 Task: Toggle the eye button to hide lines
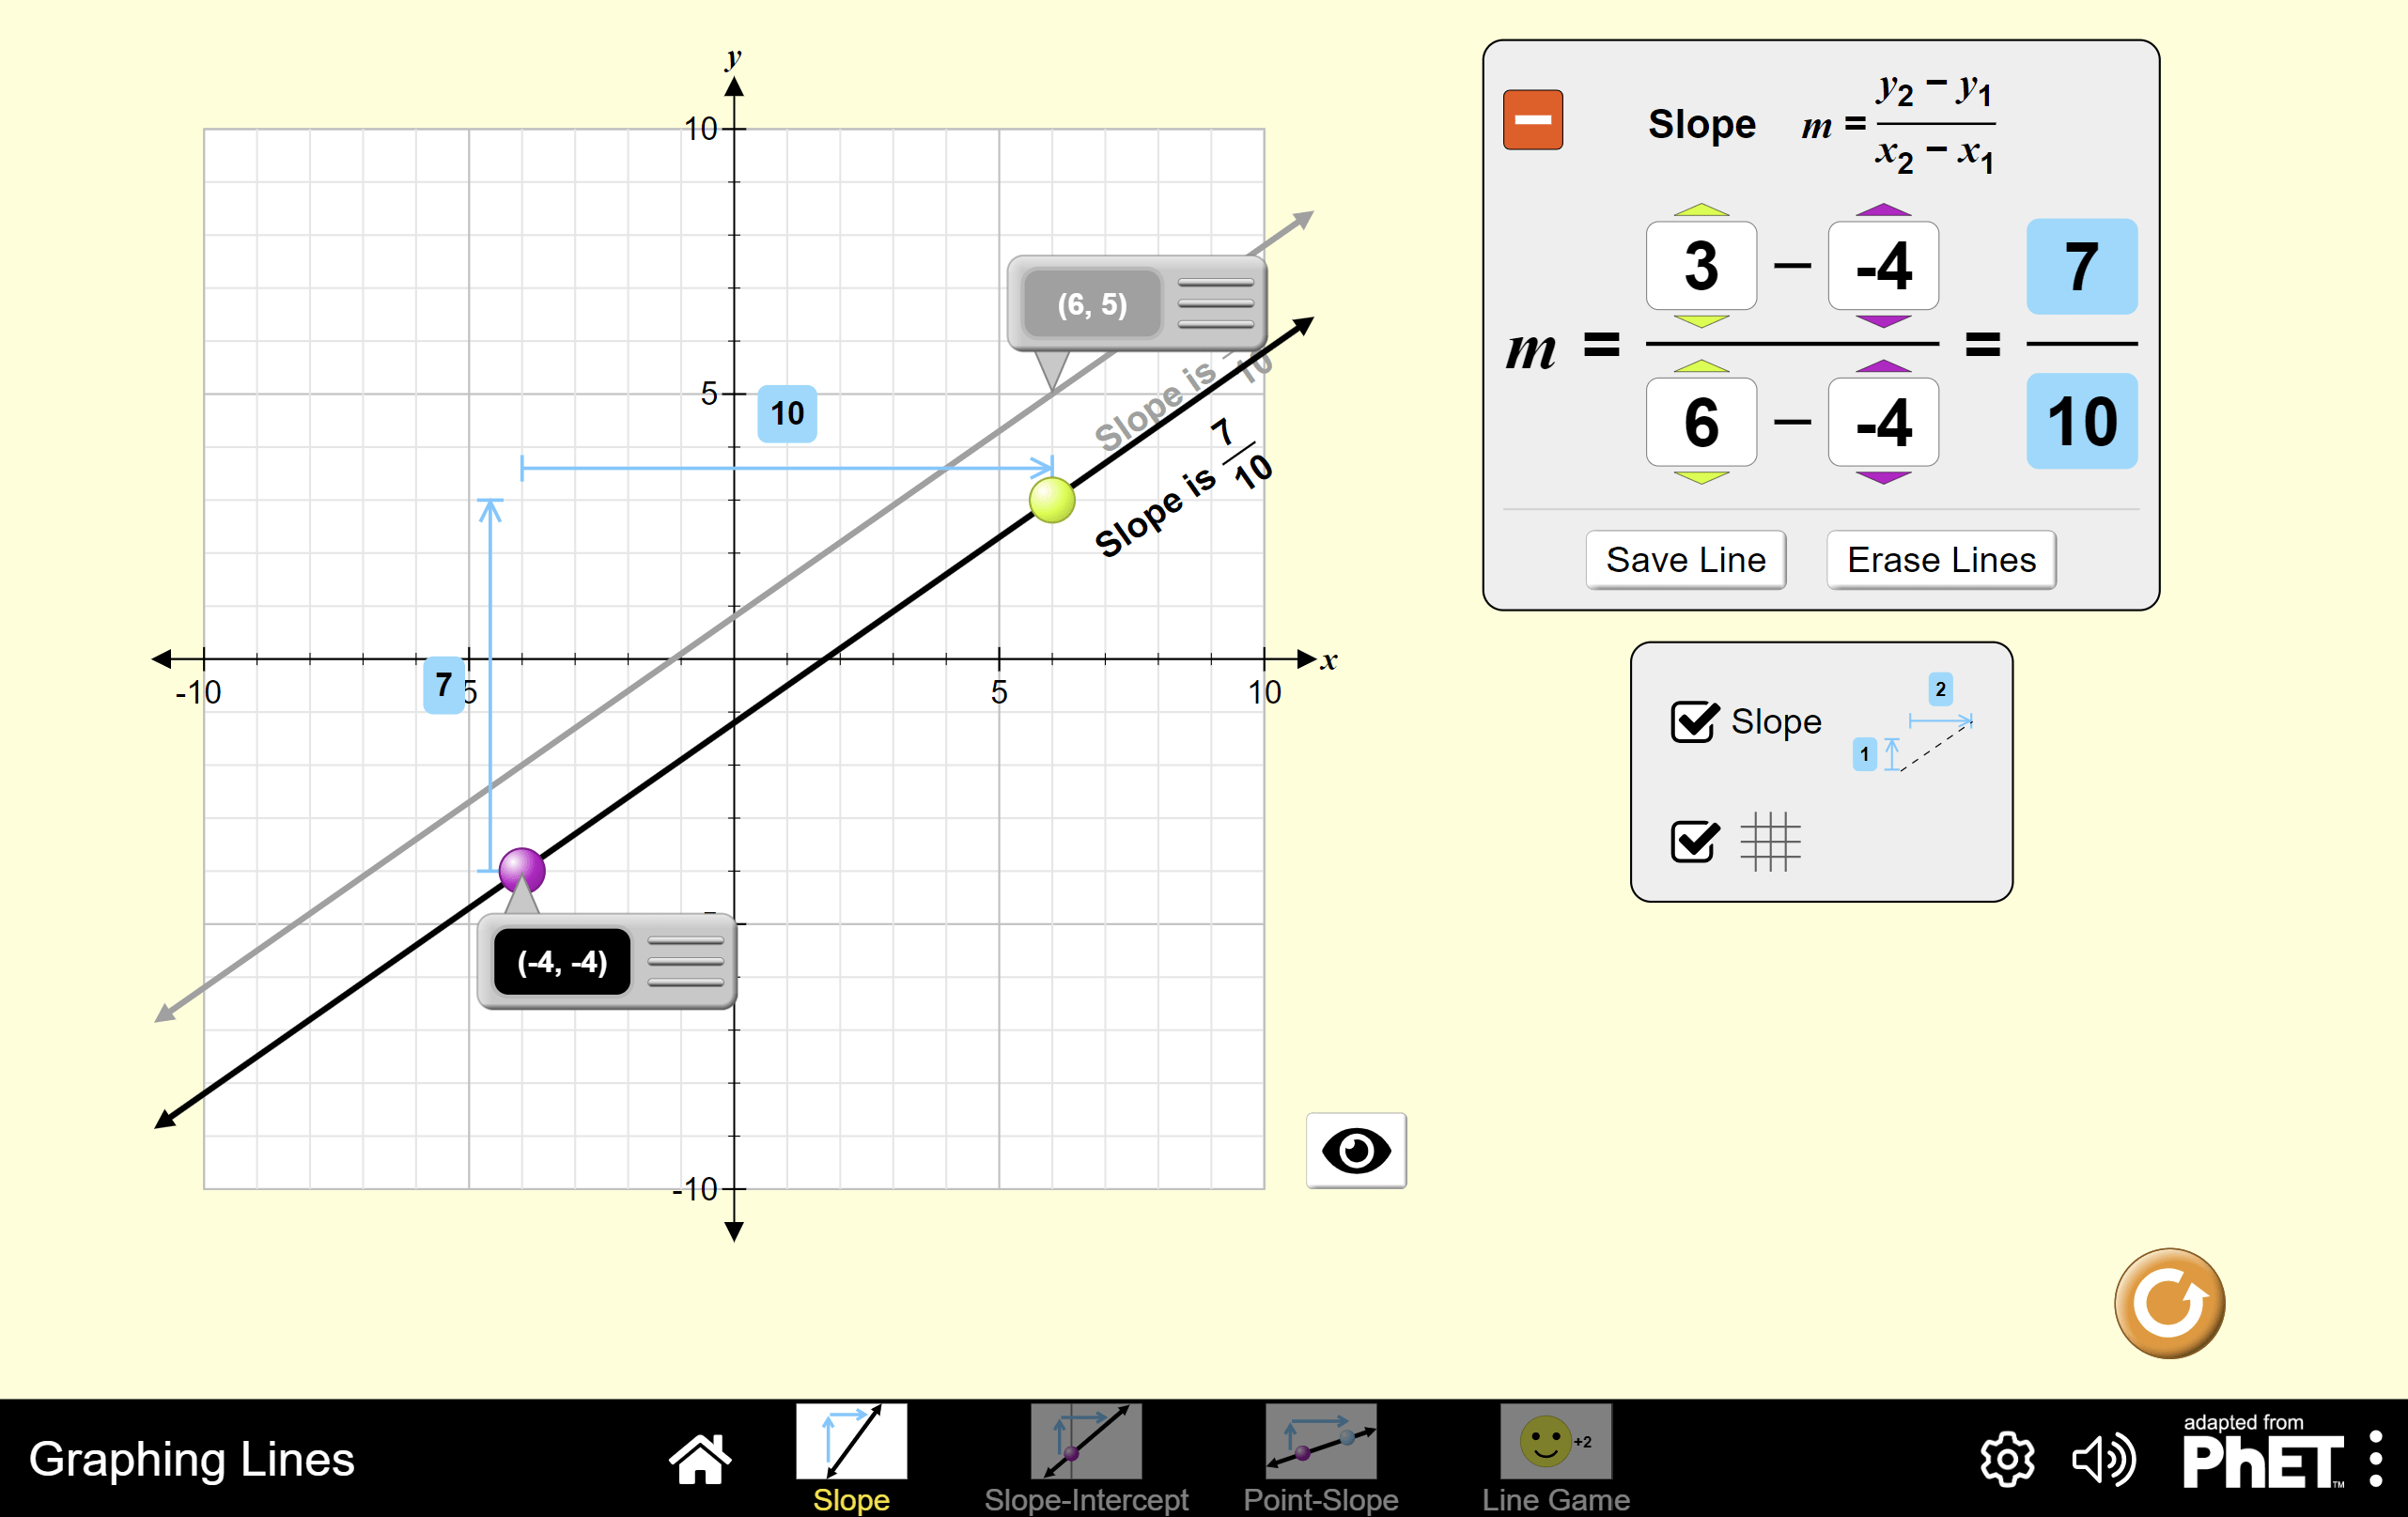coord(1355,1150)
